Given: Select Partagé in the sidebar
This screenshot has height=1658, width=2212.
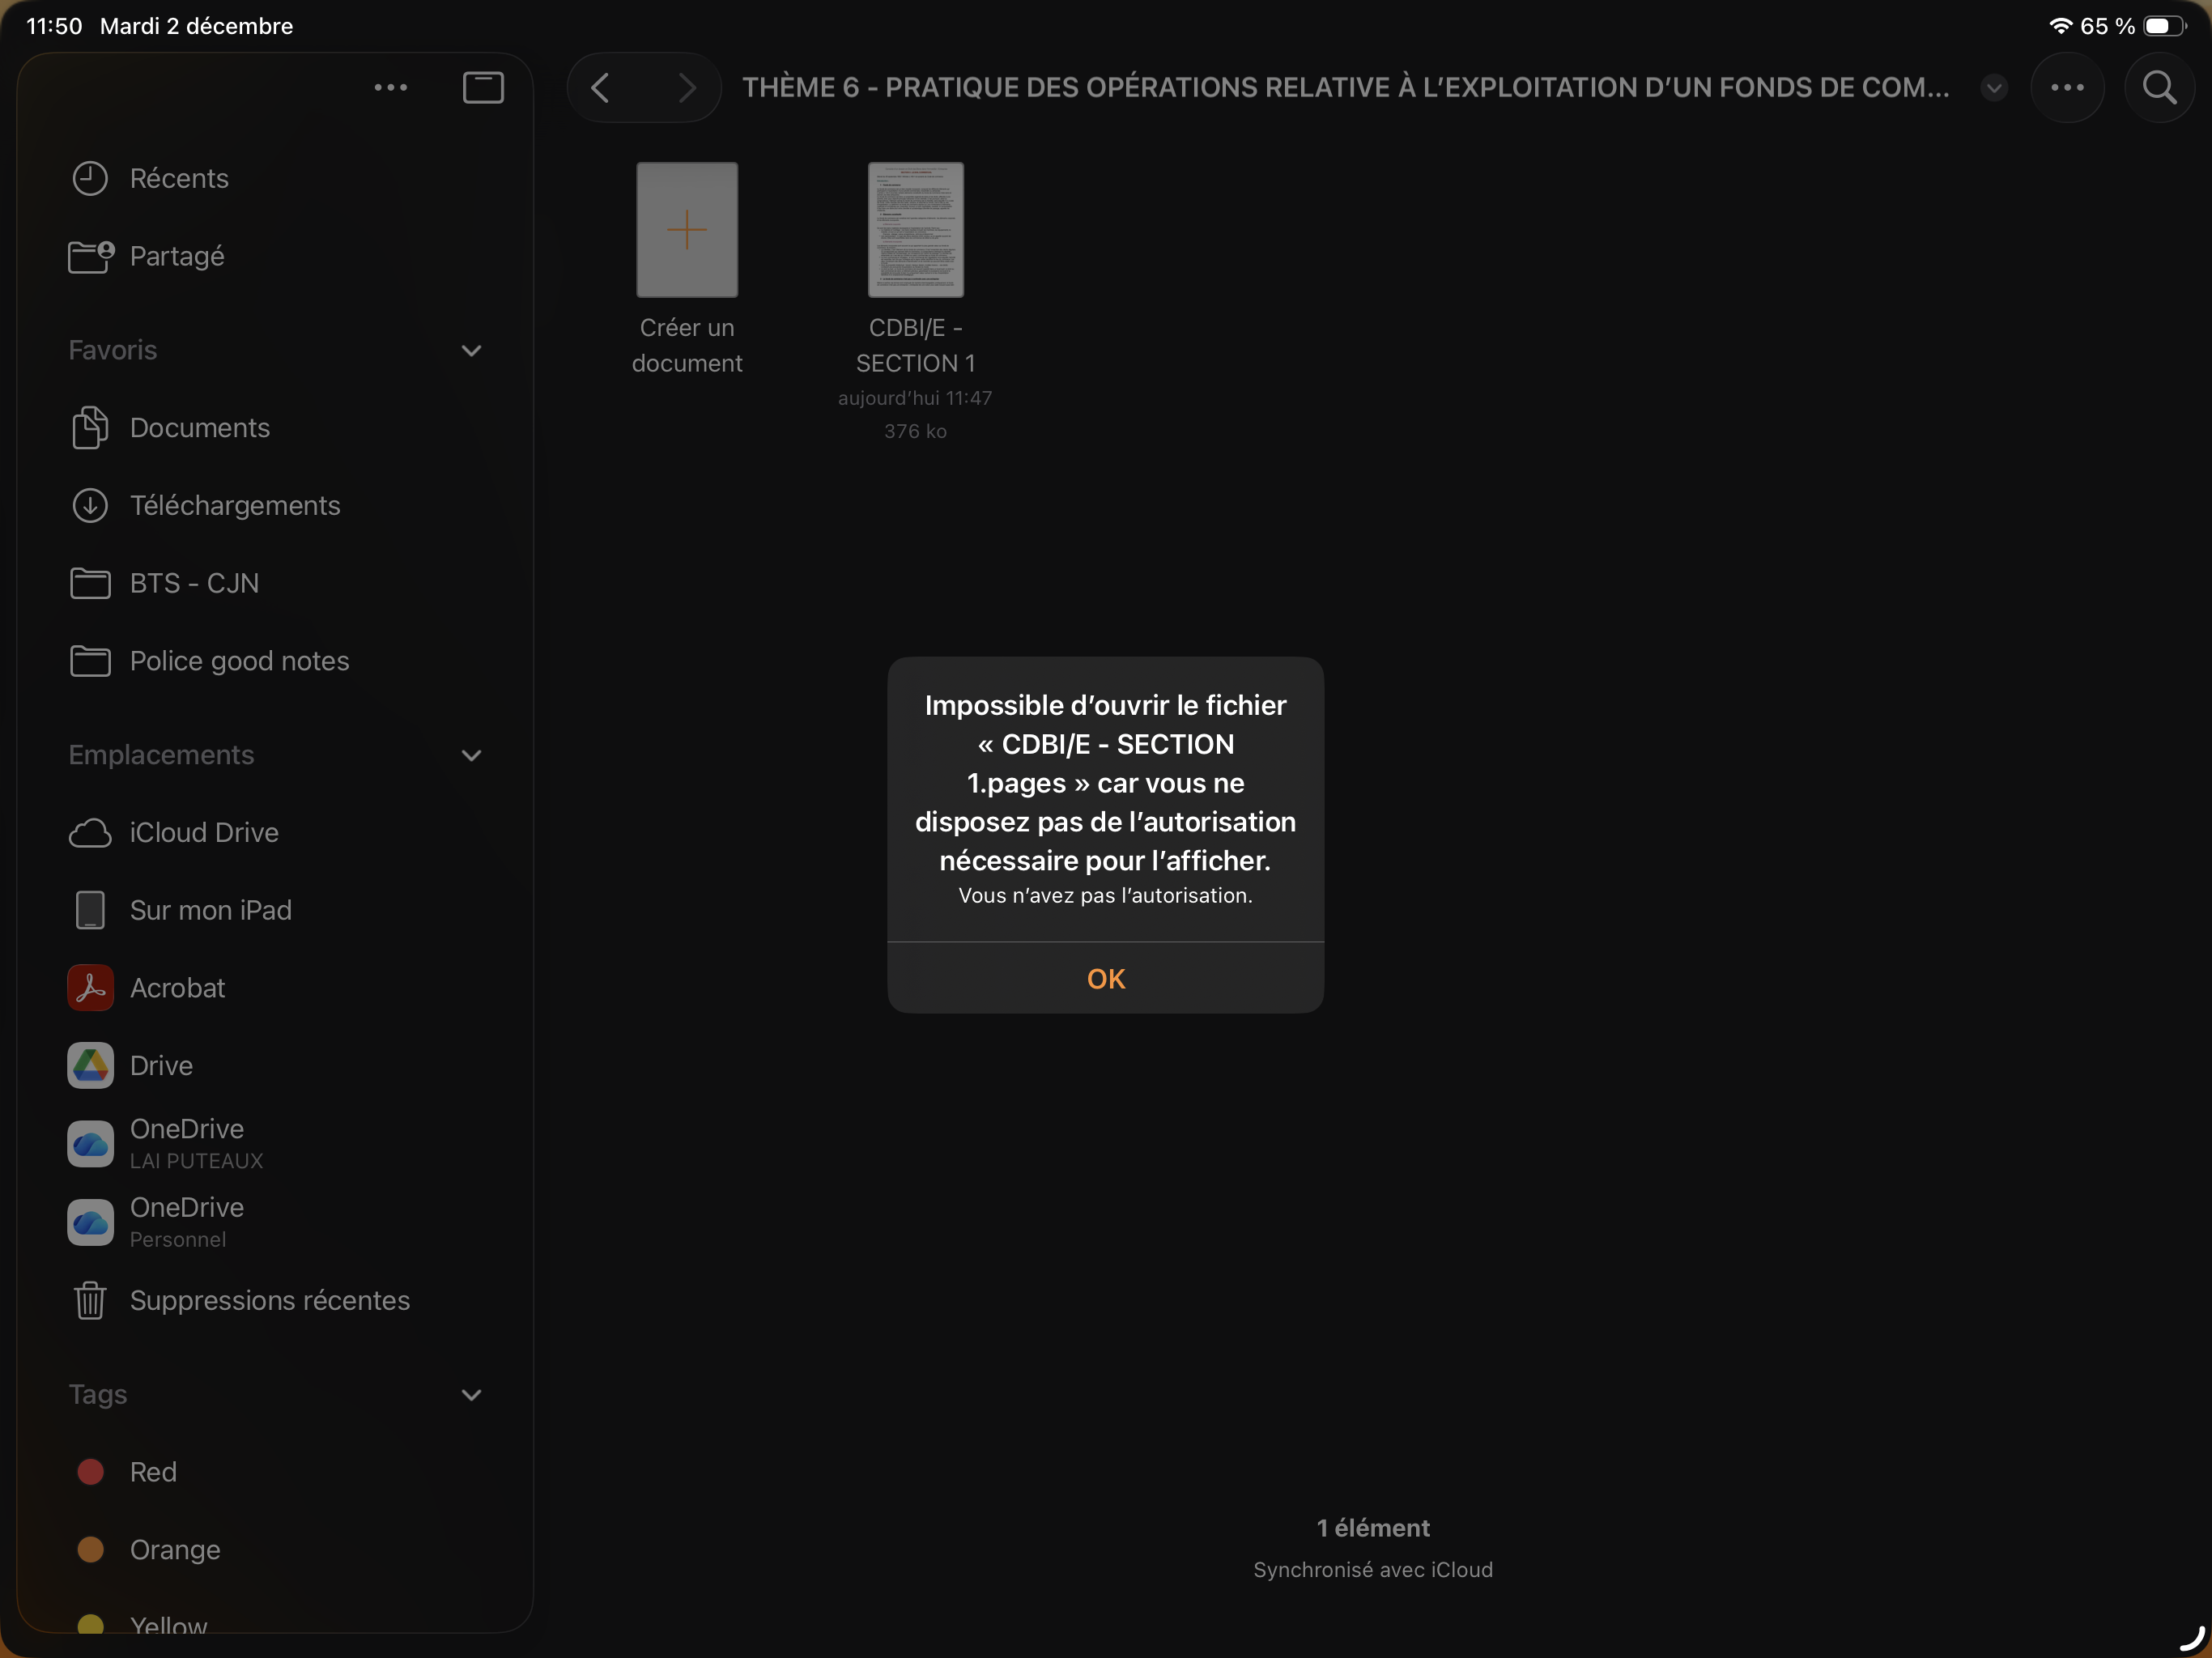Looking at the screenshot, I should (177, 257).
